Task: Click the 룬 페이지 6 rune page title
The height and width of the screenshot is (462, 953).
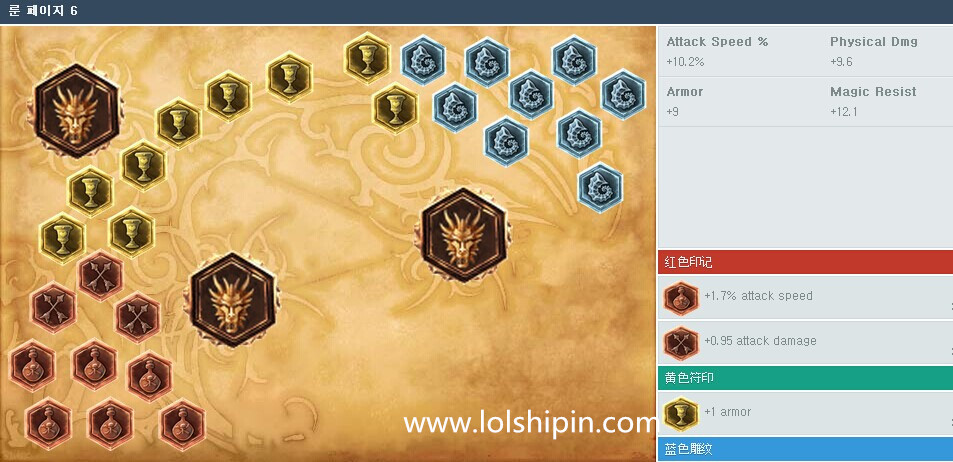Action: pos(43,11)
